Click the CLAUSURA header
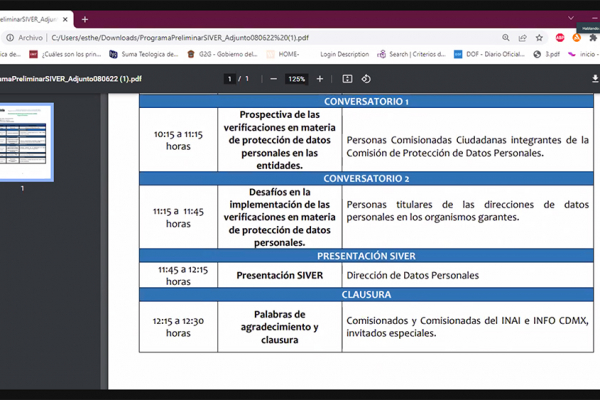The width and height of the screenshot is (600, 400). (x=366, y=294)
